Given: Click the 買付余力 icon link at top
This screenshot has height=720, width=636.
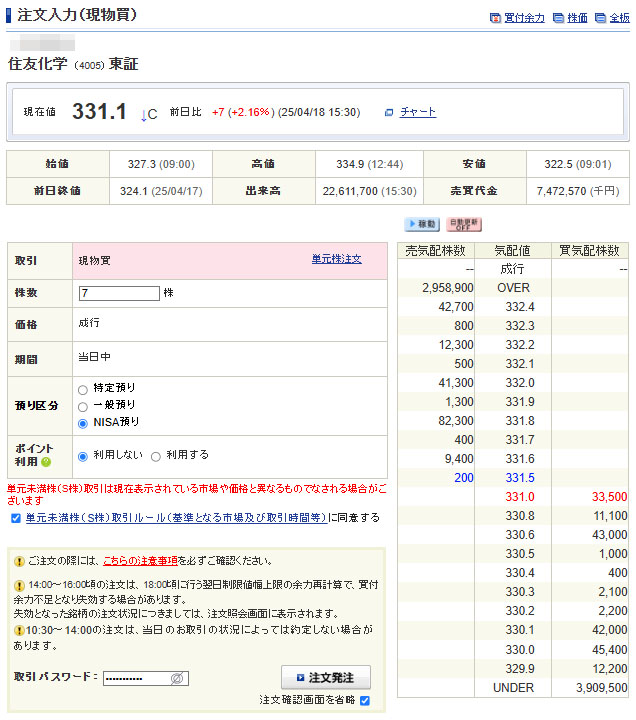Looking at the screenshot, I should click(516, 18).
